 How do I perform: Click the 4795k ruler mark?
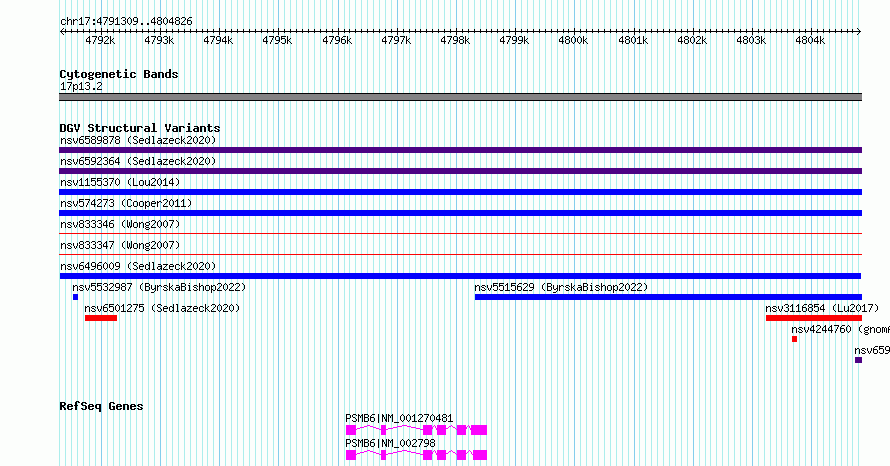click(277, 40)
